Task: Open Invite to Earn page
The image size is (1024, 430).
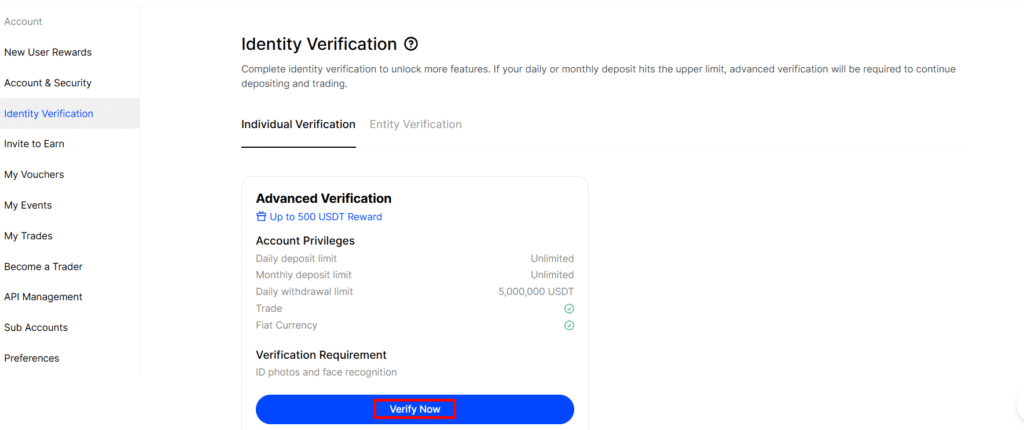Action: tap(34, 144)
